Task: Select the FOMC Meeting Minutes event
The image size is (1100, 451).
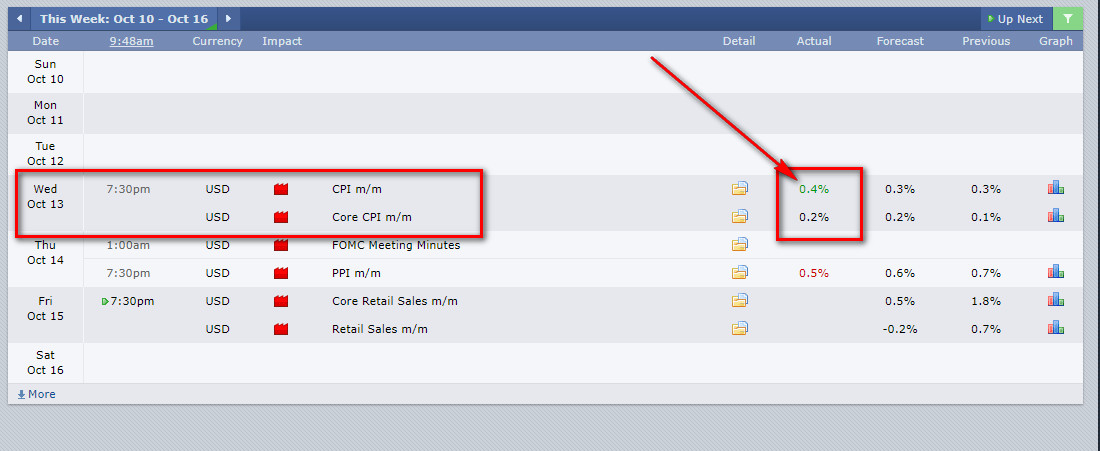Action: [x=396, y=245]
